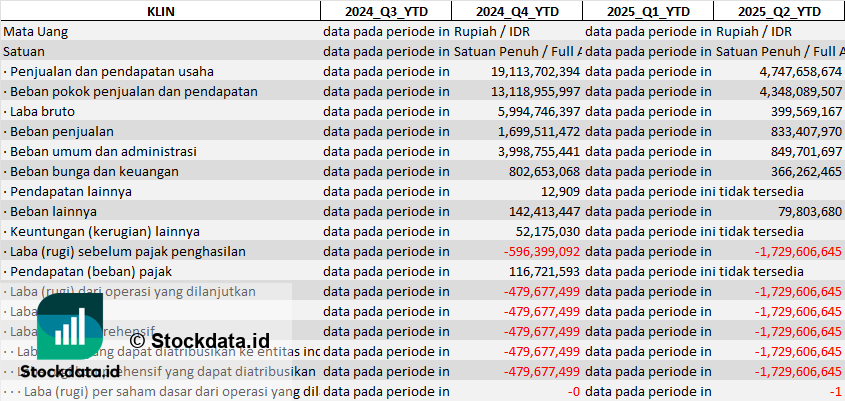Select the Pendapatan lainnya row label
Image resolution: width=845 pixels, height=401 pixels.
(x=67, y=191)
